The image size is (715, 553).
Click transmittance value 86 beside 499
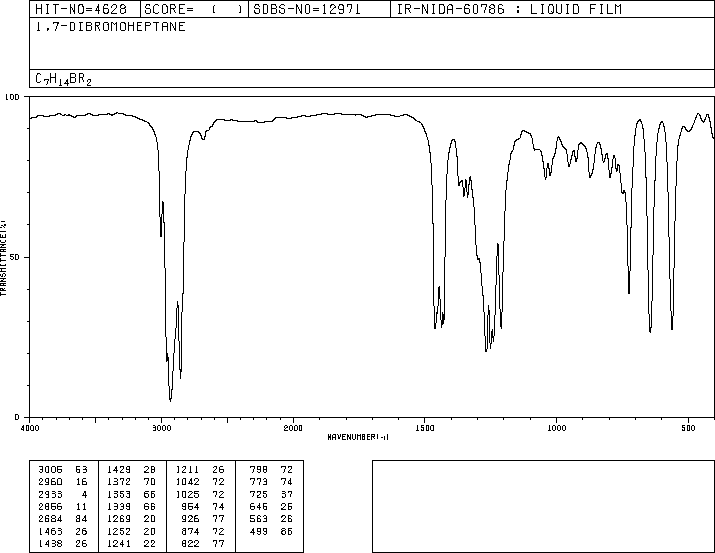tap(287, 531)
